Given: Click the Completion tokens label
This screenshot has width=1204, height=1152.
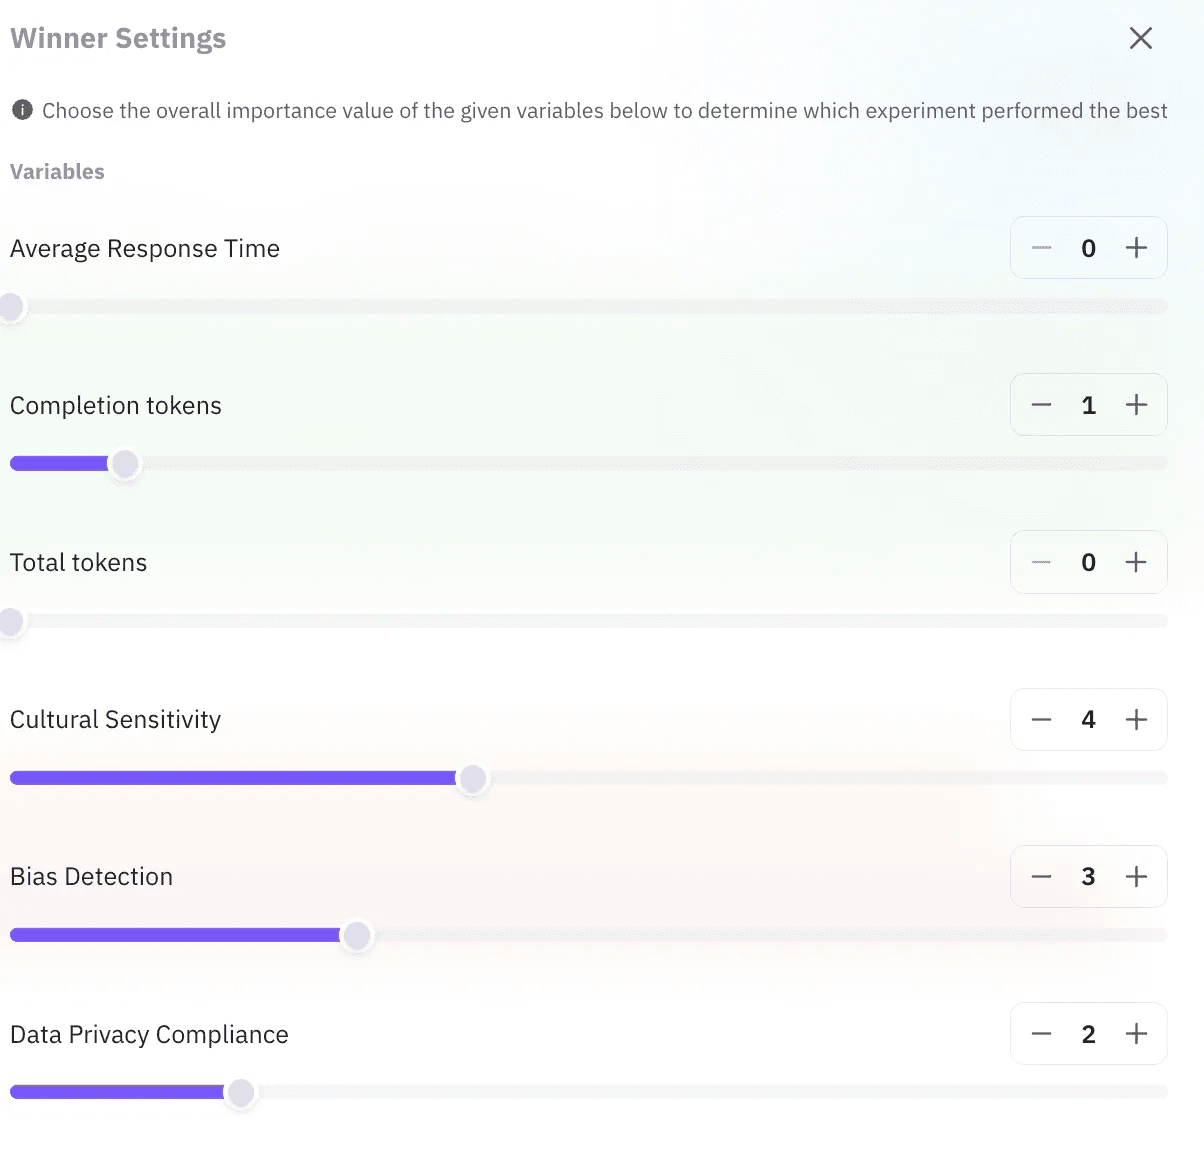Looking at the screenshot, I should [x=116, y=406].
